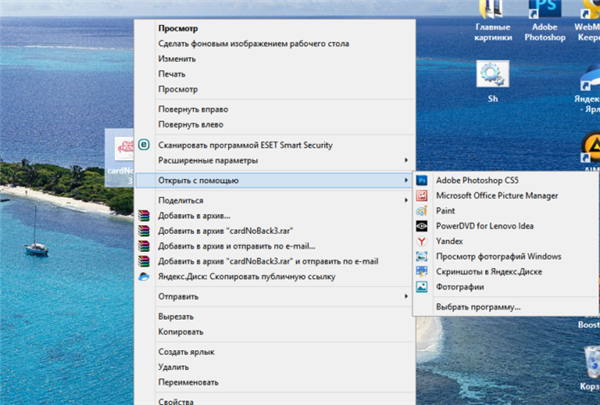Click WinRAR icon beside Добавить в архив...
This screenshot has height=405, width=600.
point(144,216)
